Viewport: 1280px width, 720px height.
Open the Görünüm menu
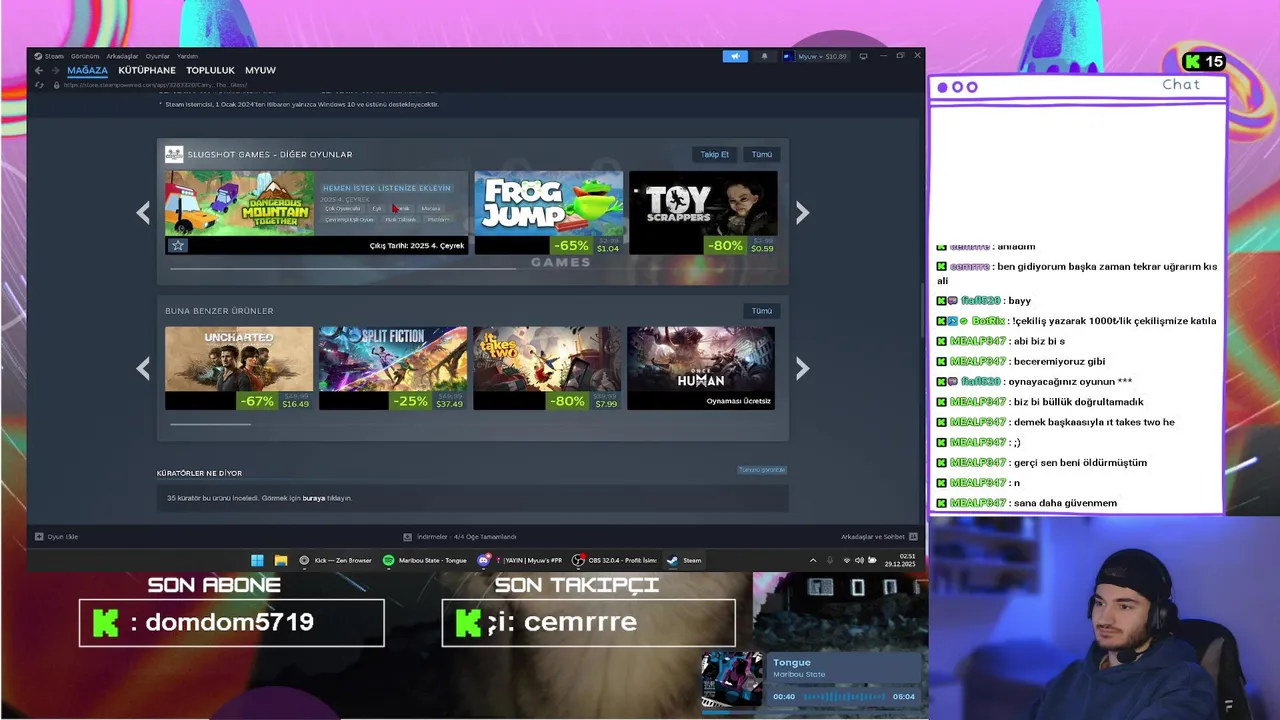click(85, 56)
